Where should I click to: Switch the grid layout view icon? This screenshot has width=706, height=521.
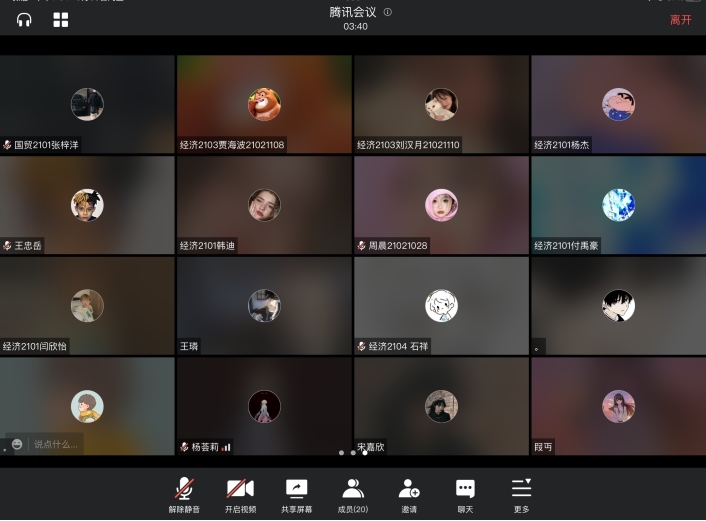click(x=61, y=19)
